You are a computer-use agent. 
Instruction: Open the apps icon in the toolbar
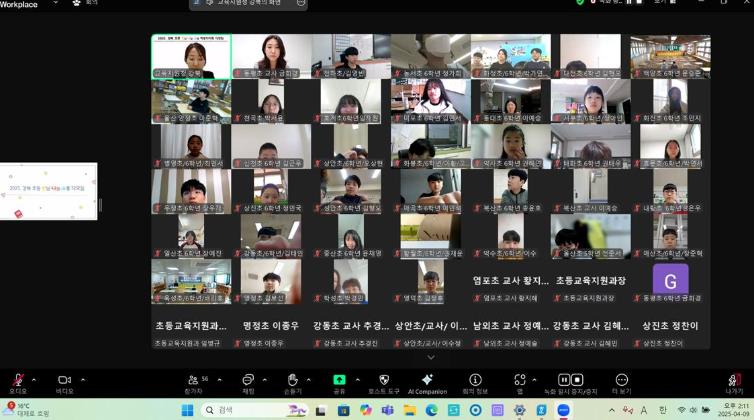518,381
